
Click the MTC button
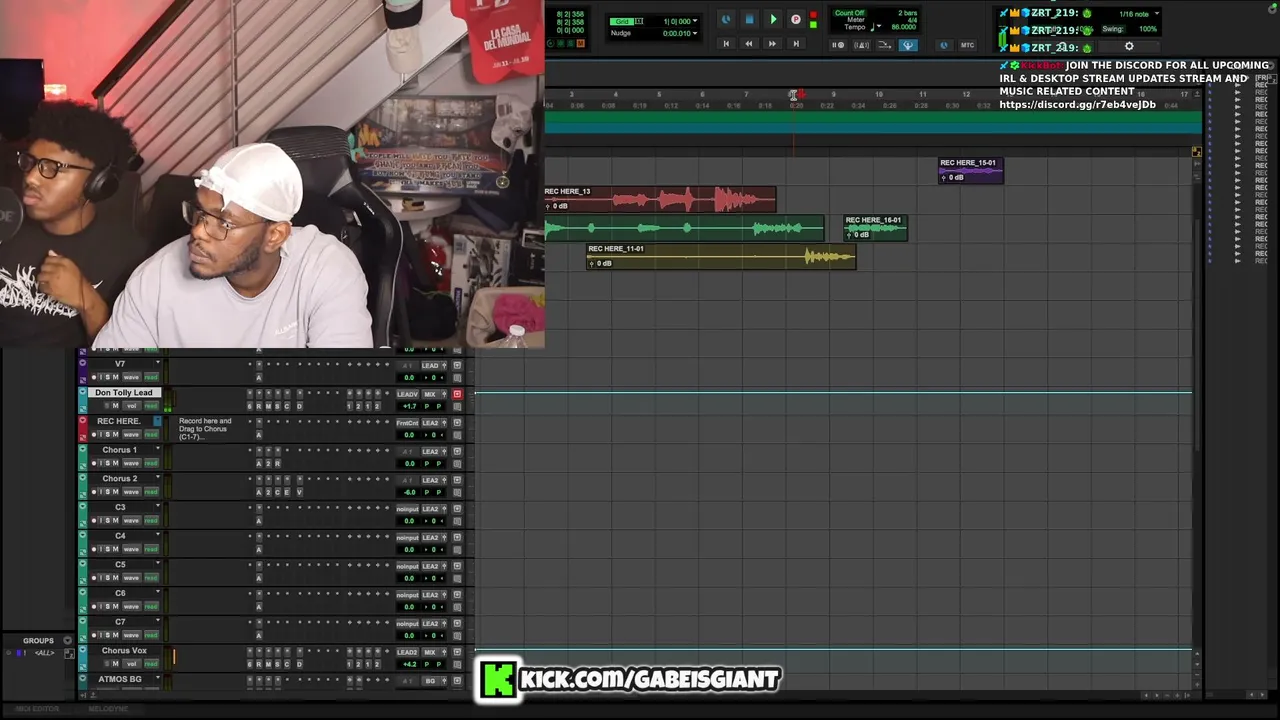tap(967, 45)
